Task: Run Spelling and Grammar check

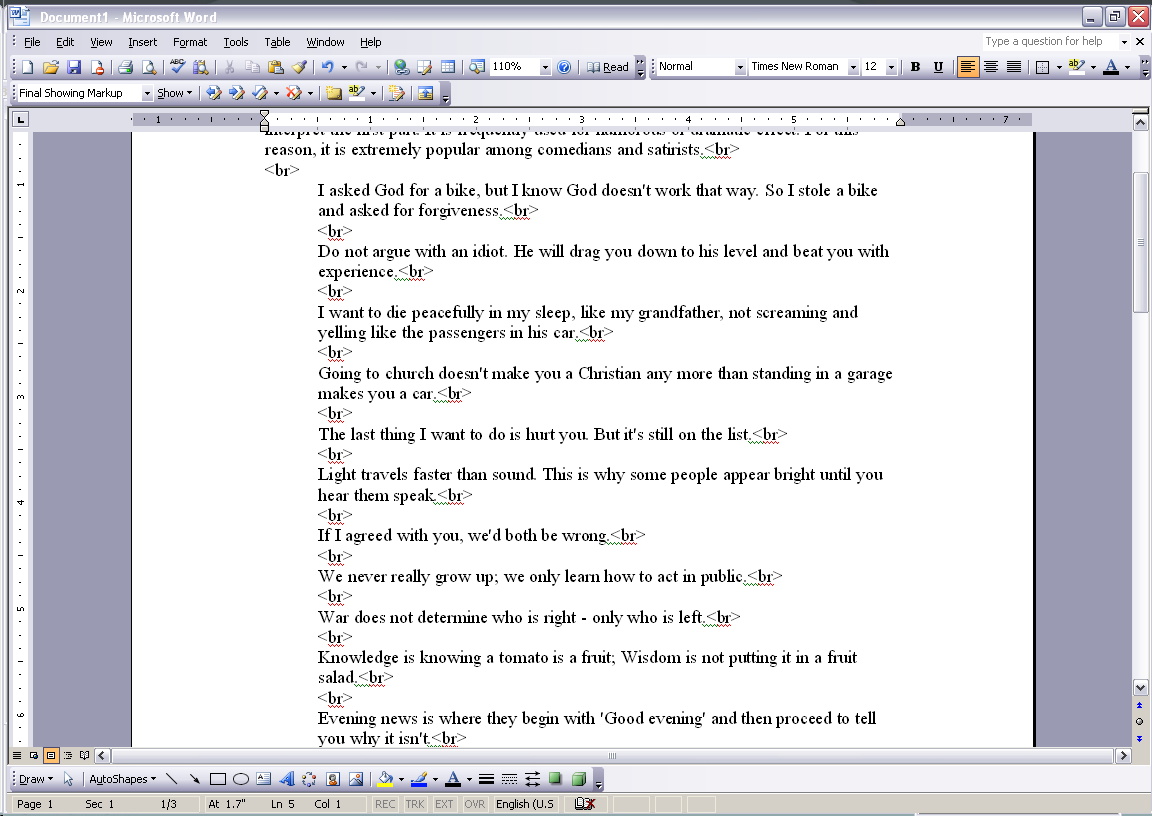Action: click(x=177, y=67)
